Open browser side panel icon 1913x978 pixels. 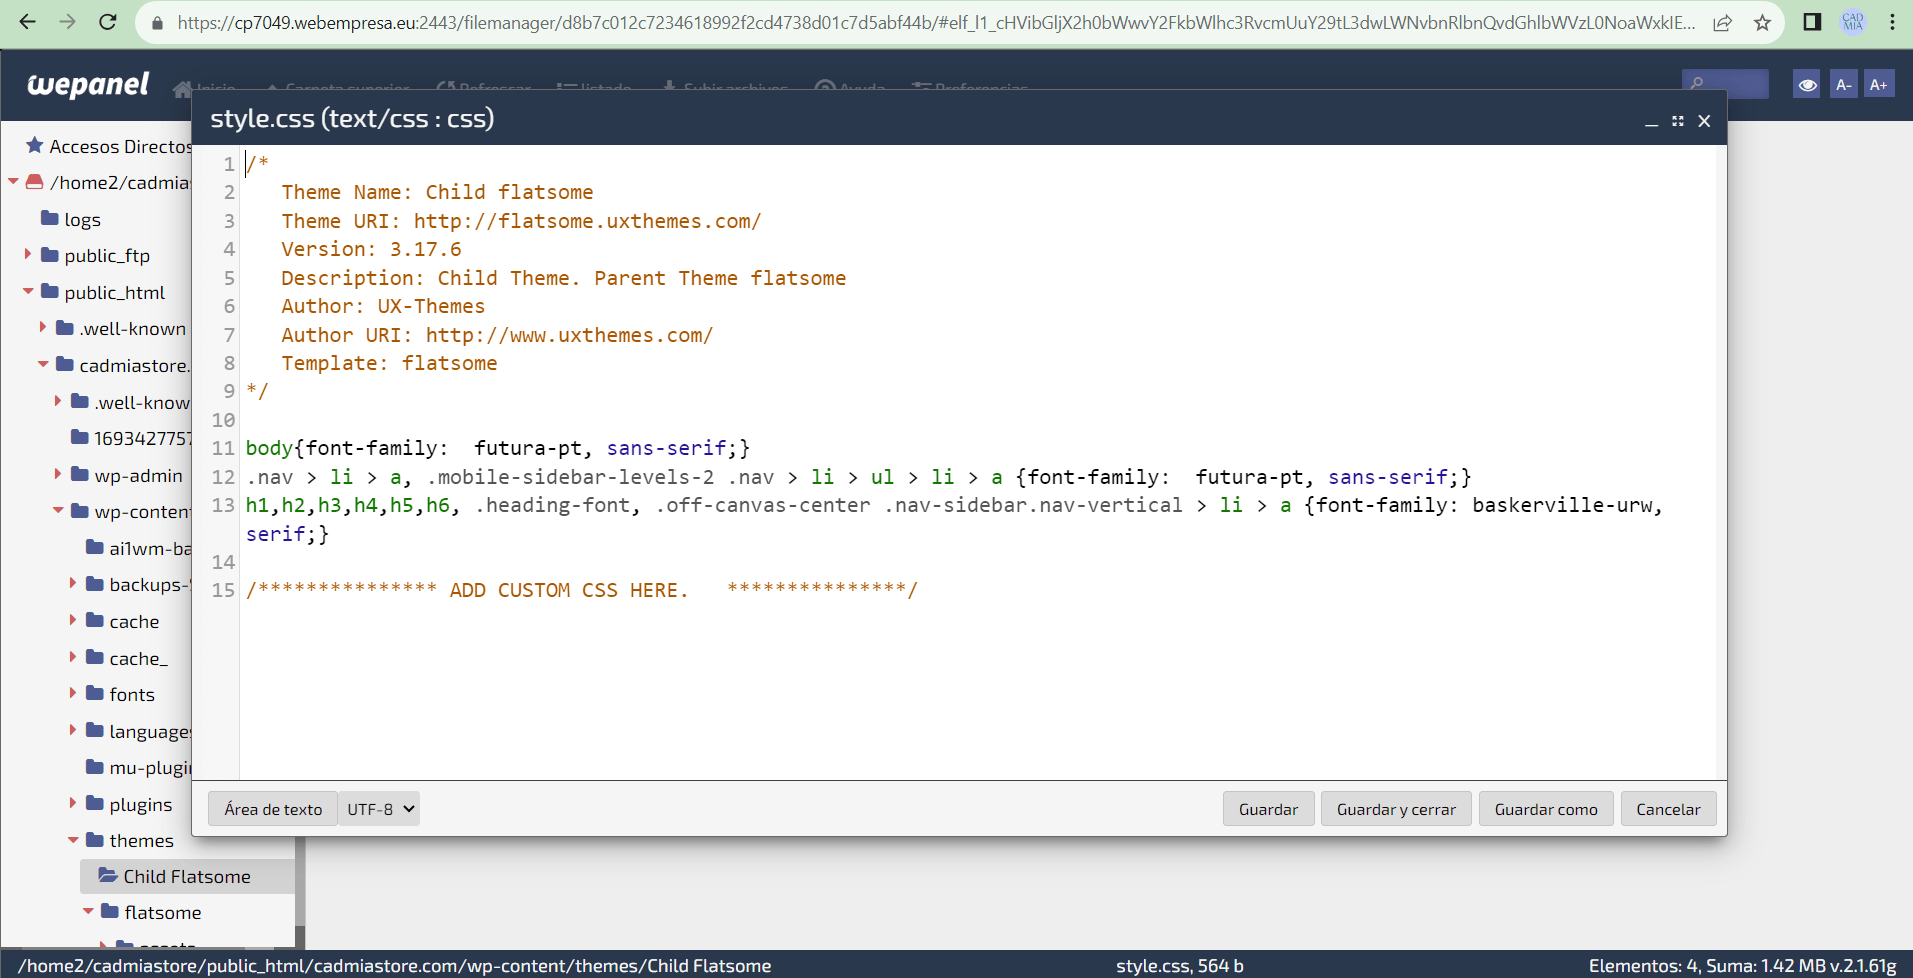(x=1812, y=22)
